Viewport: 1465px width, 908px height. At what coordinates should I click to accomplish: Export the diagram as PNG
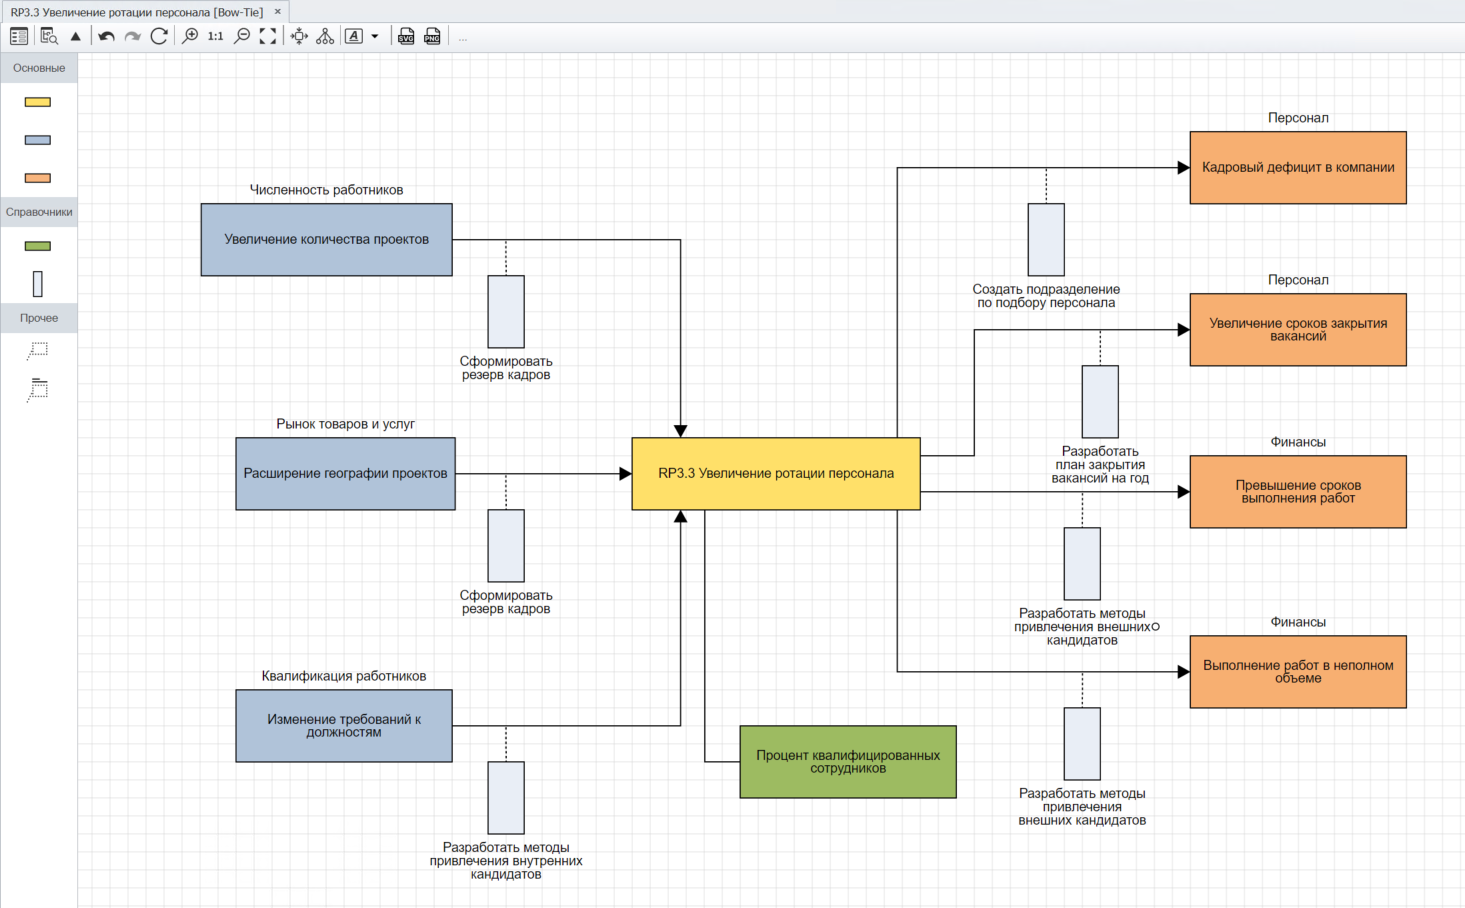(x=432, y=36)
